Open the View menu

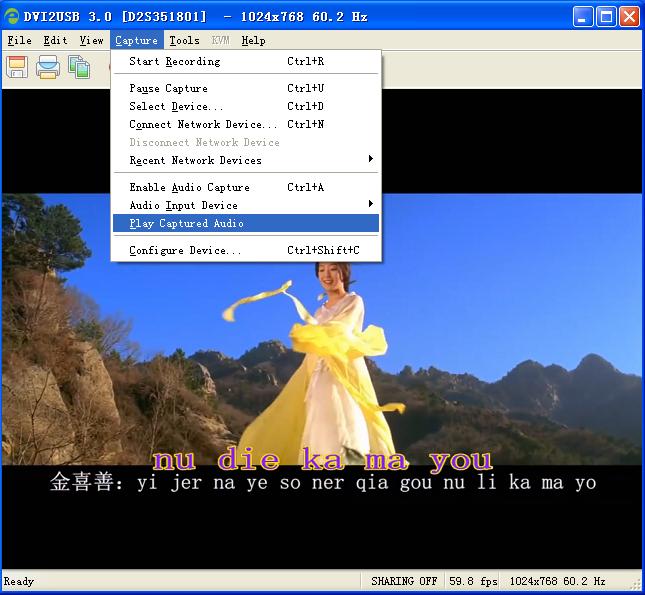point(91,41)
